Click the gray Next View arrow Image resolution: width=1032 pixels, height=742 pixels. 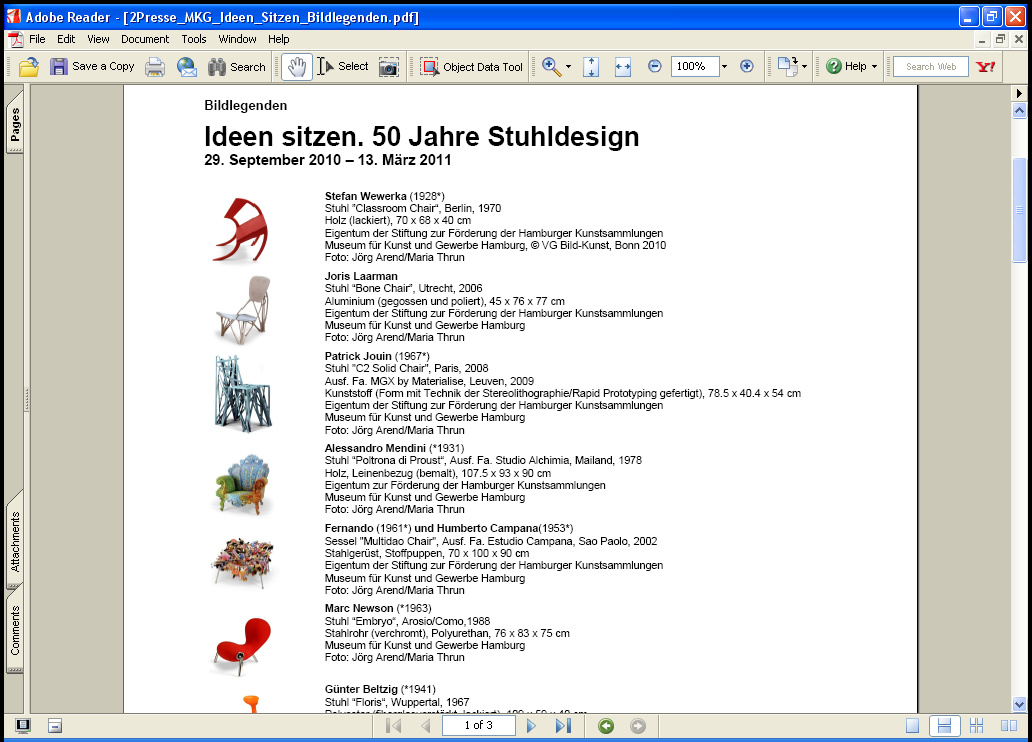[x=638, y=726]
